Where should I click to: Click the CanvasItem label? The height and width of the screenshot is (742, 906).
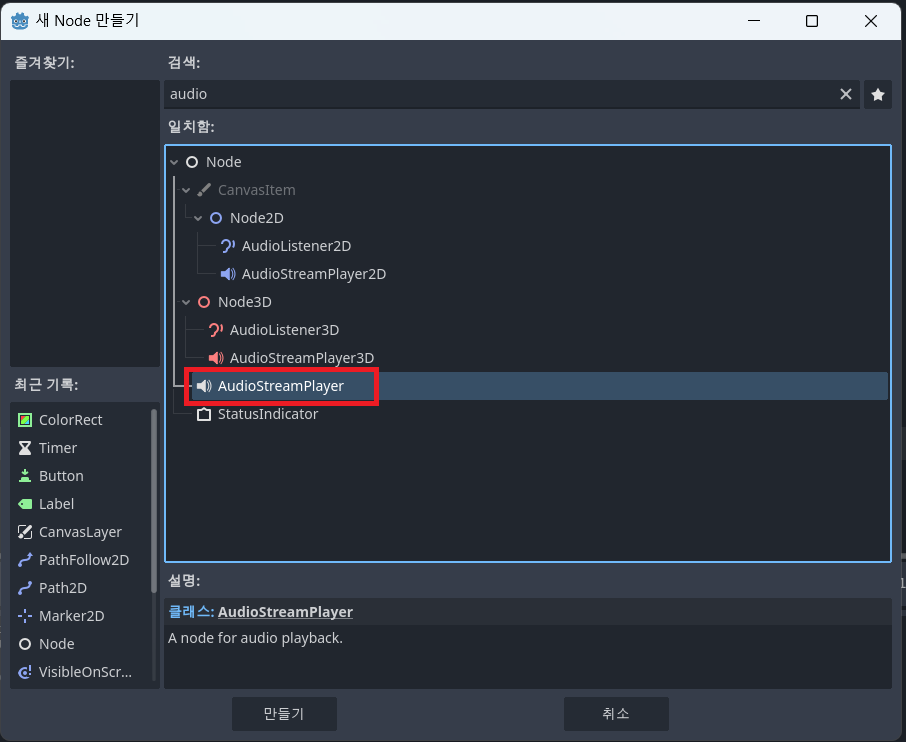tap(257, 190)
